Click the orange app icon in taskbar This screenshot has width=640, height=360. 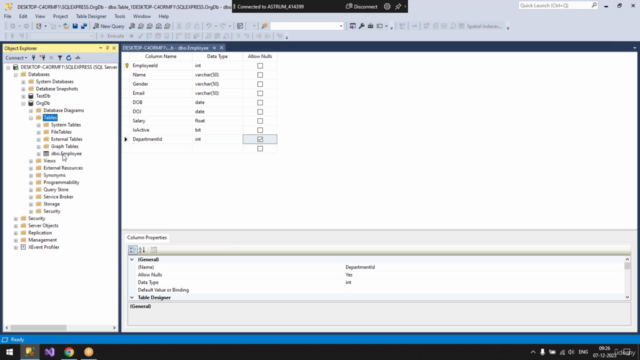[x=89, y=352]
